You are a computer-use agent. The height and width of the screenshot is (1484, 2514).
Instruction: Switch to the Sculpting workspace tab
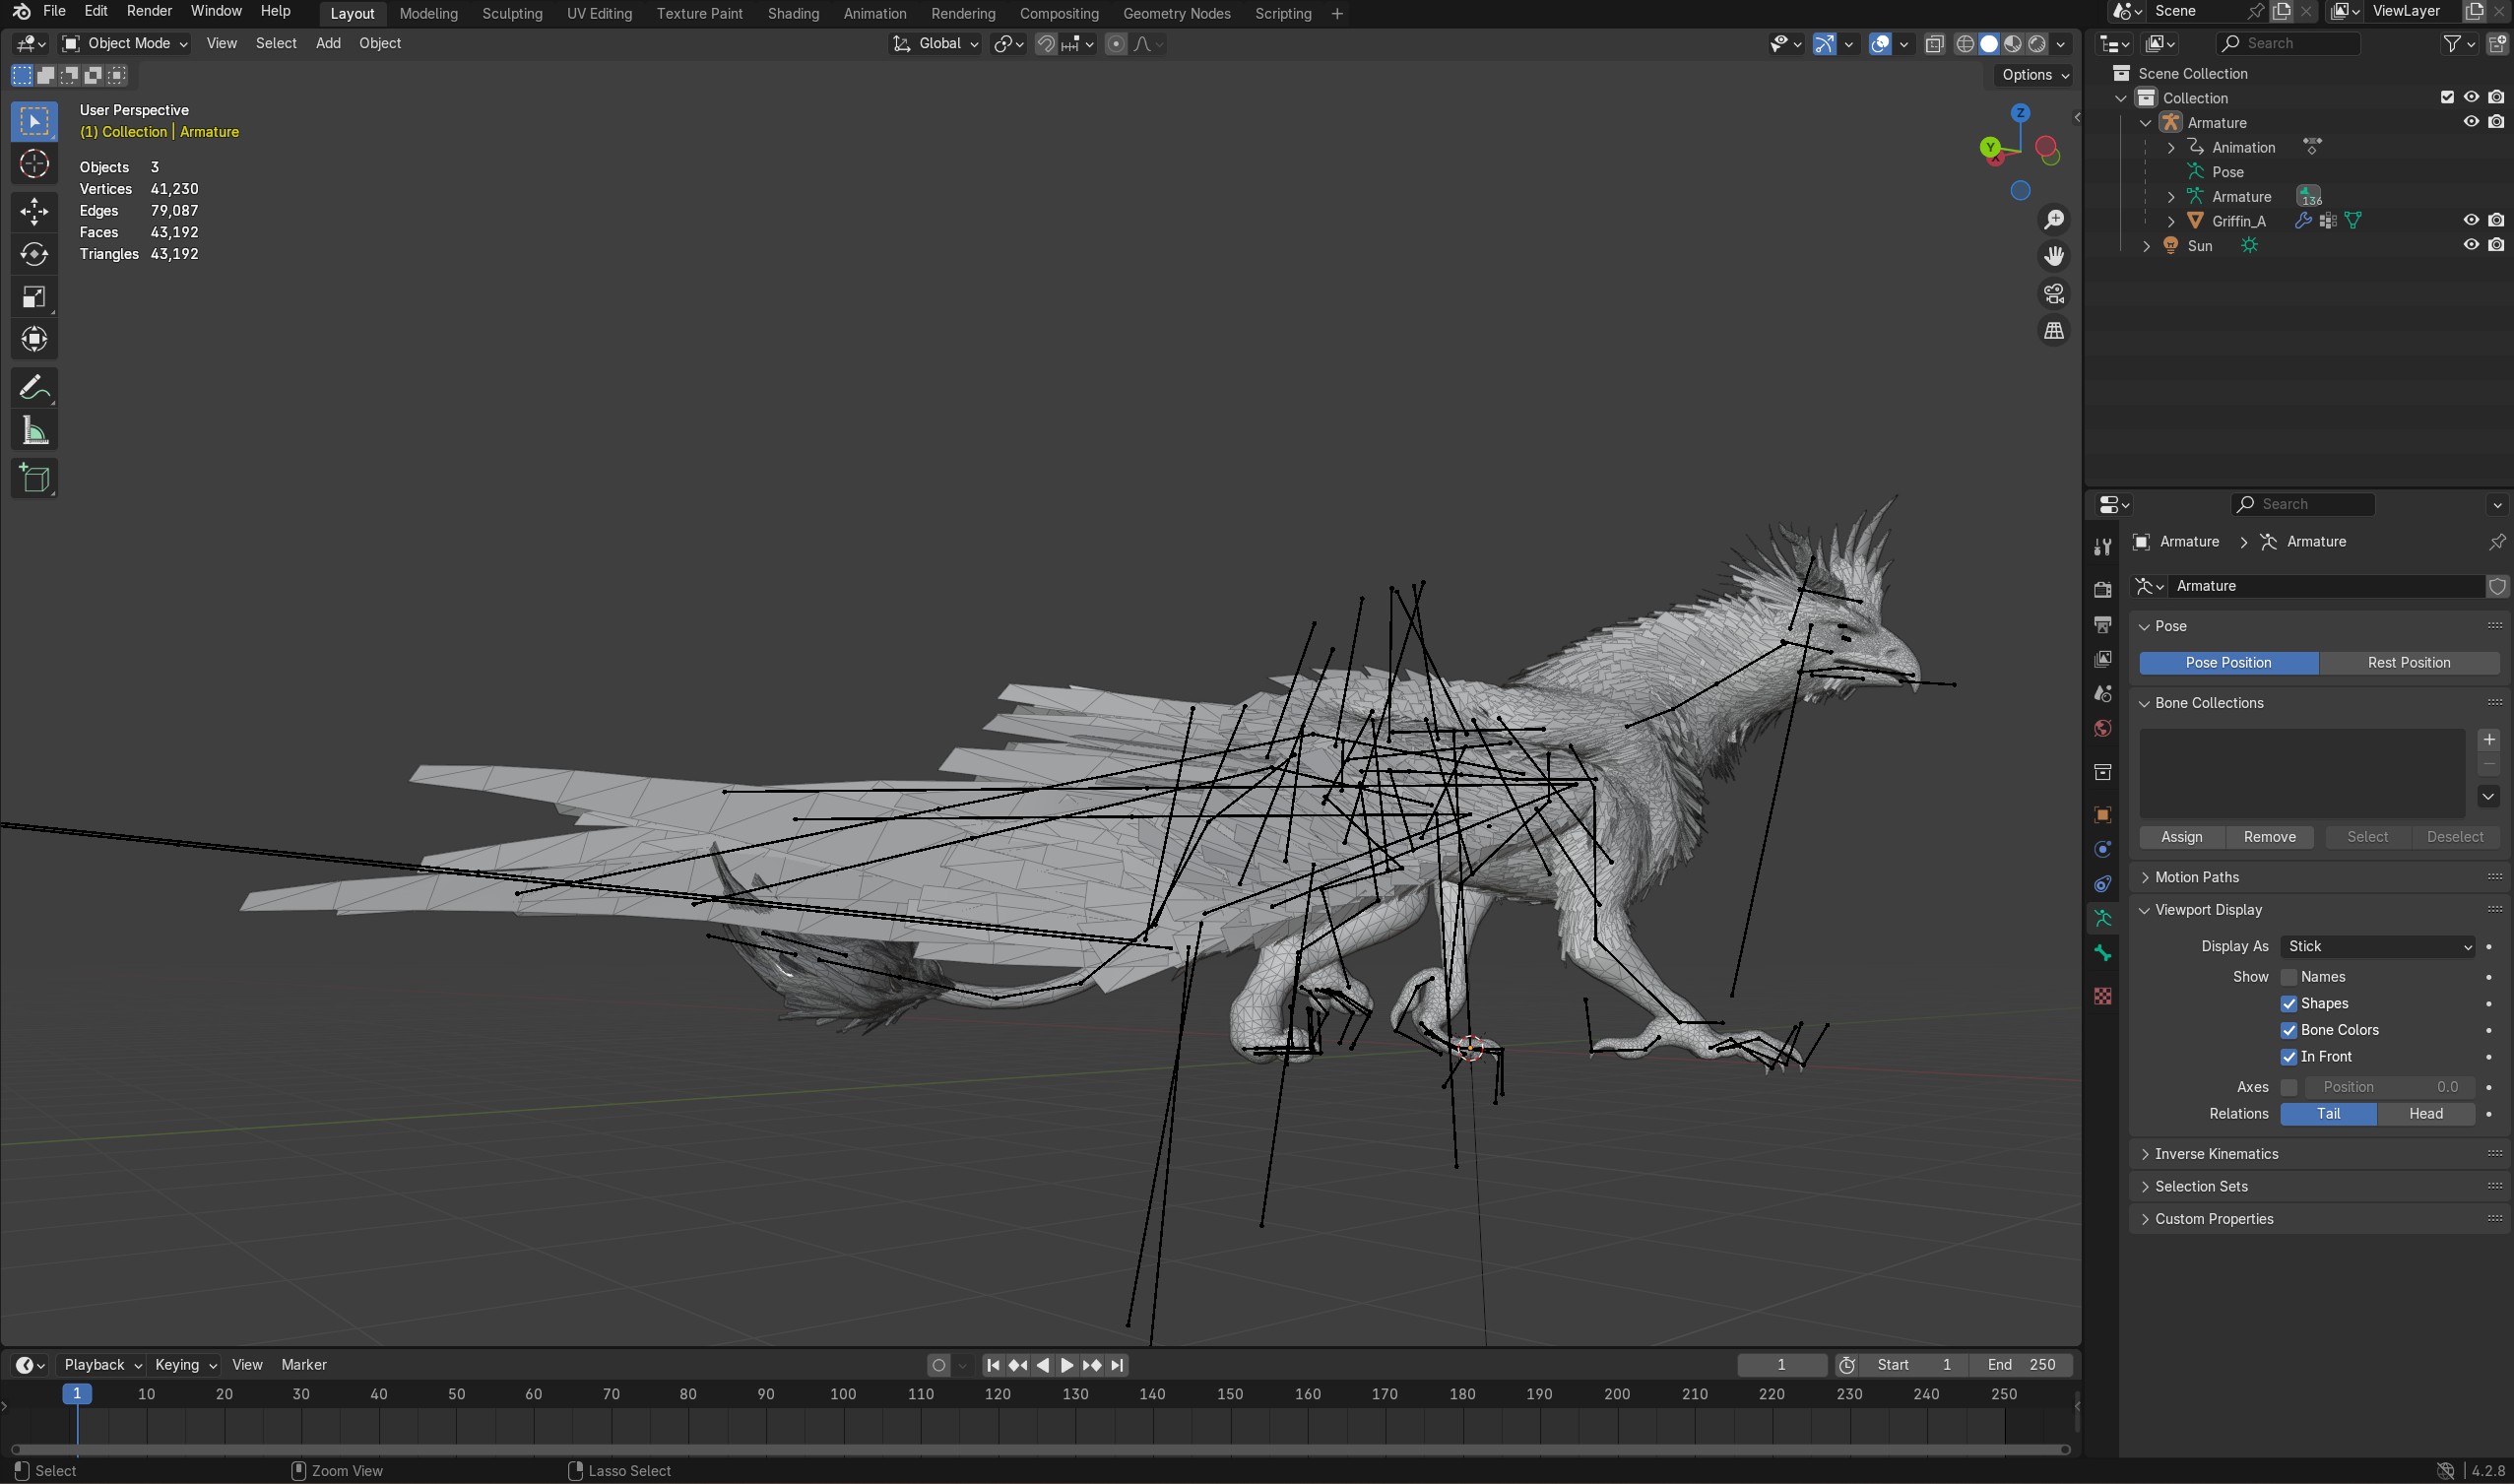click(511, 13)
